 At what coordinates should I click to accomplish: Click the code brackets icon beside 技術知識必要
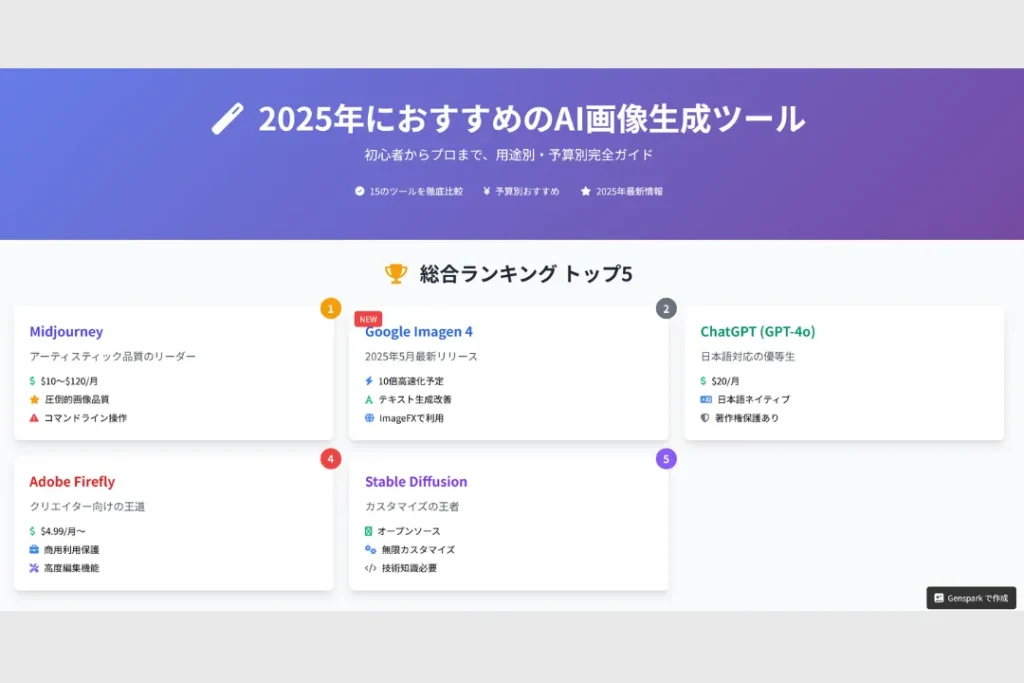pos(370,568)
